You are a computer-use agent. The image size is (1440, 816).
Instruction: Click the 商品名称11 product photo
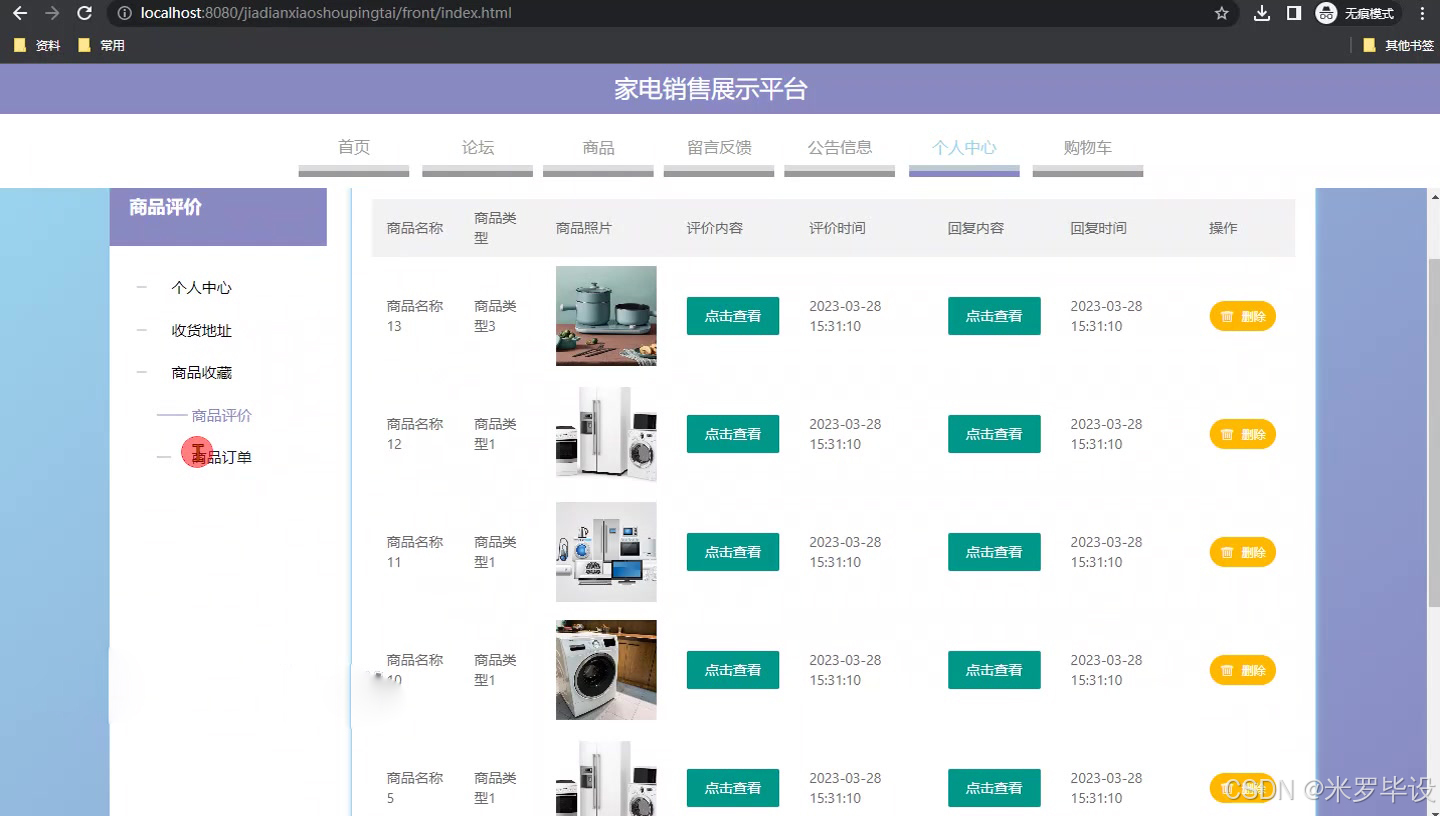coord(606,551)
